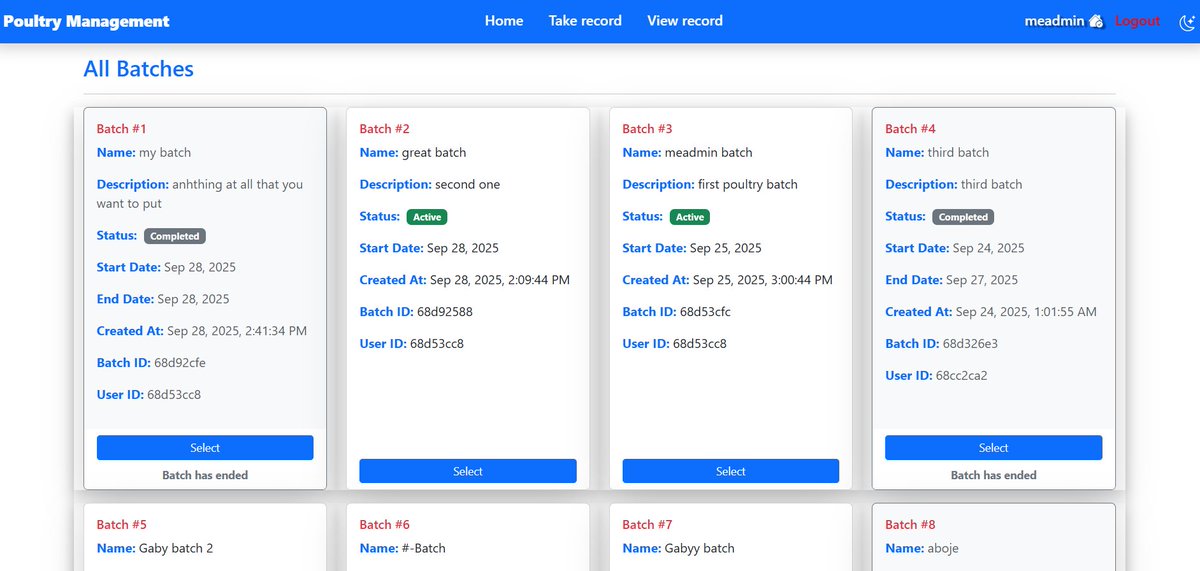Image resolution: width=1200 pixels, height=571 pixels.
Task: Click the Active badge in Batch #3
Action: [690, 217]
